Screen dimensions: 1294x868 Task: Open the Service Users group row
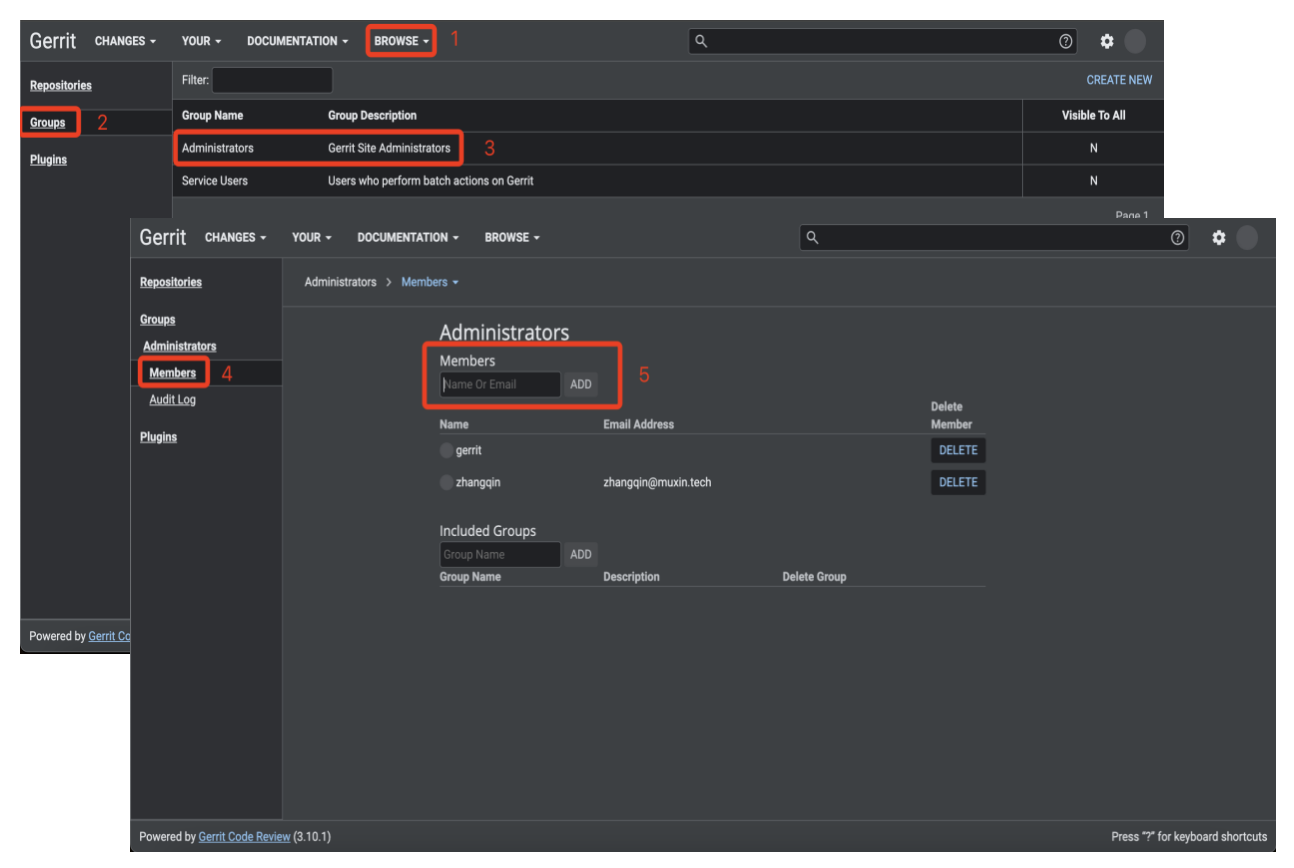(x=215, y=181)
